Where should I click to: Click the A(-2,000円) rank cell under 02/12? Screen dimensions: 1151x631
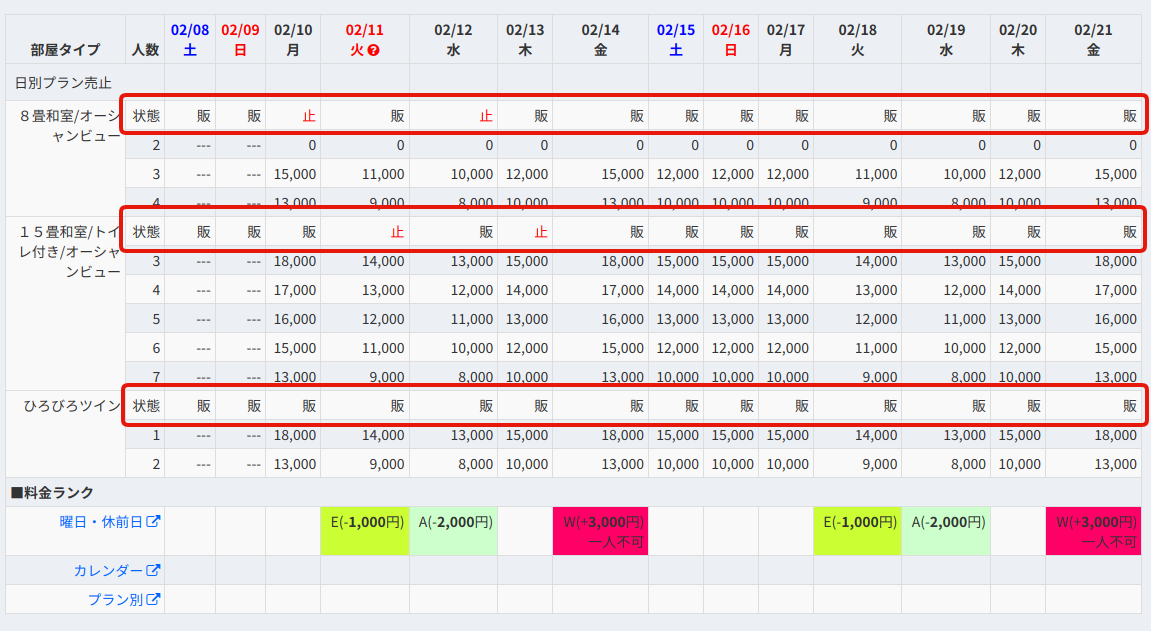click(x=454, y=530)
